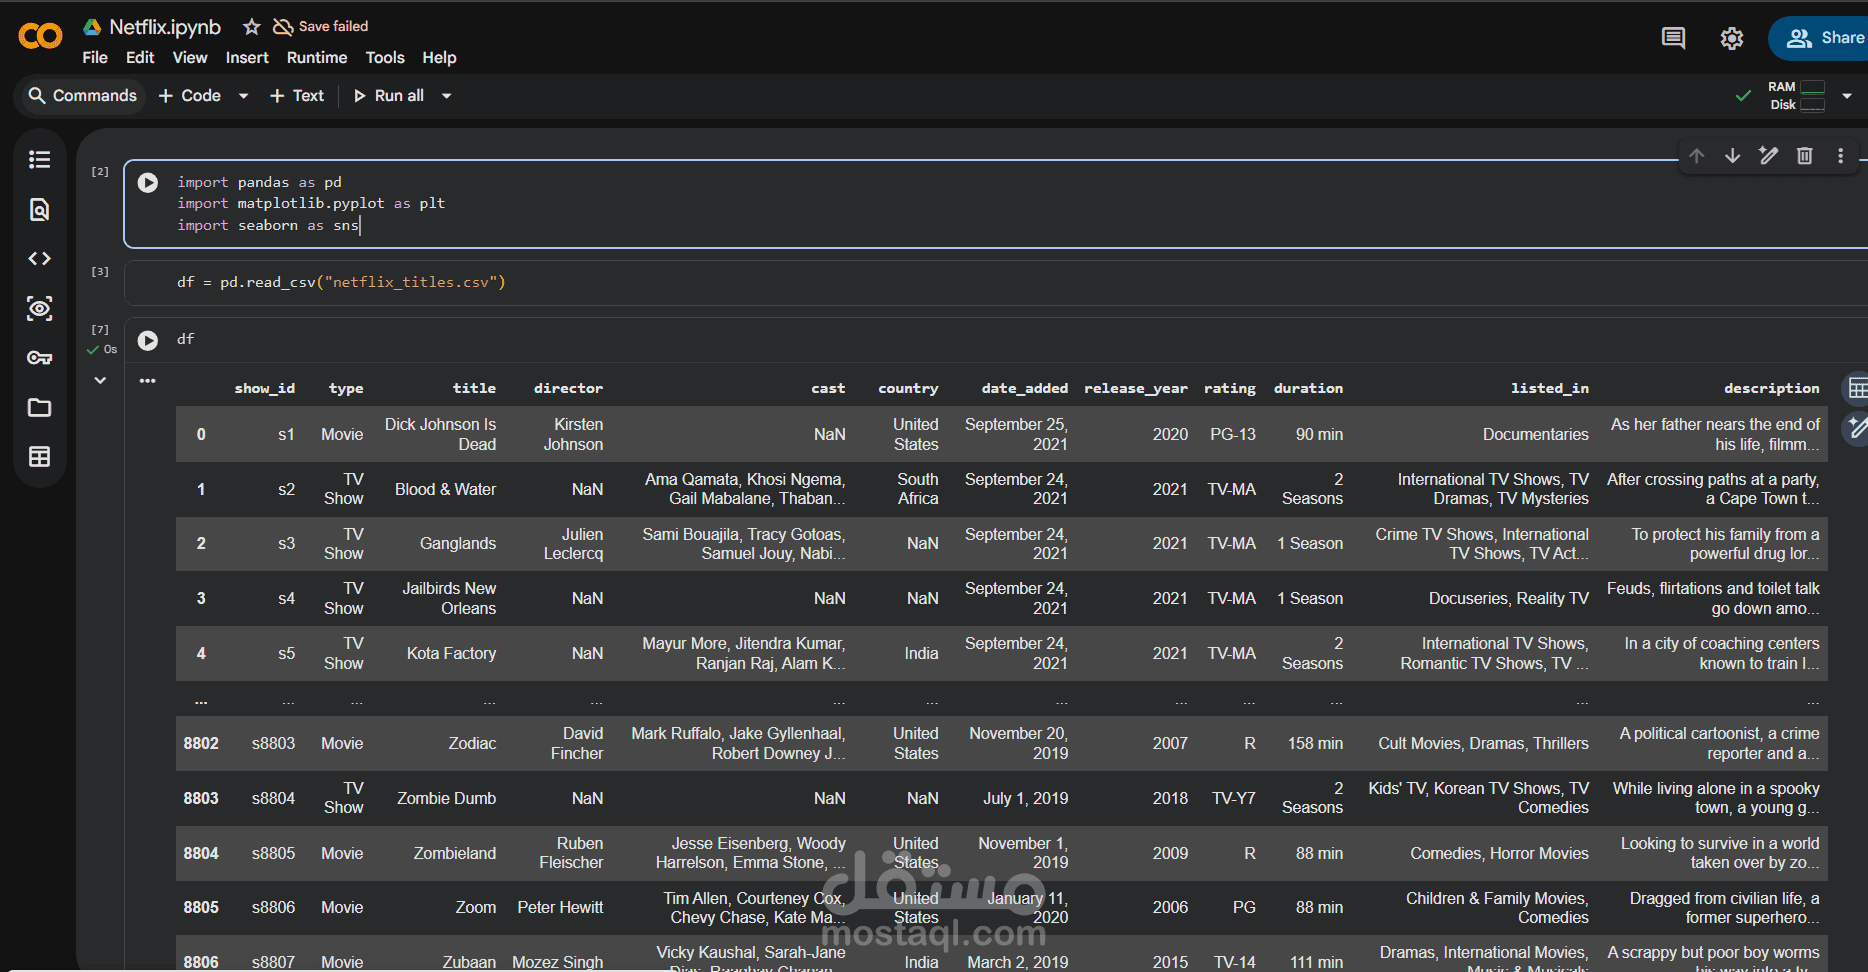Select the Kota Factory title cell

tap(451, 654)
